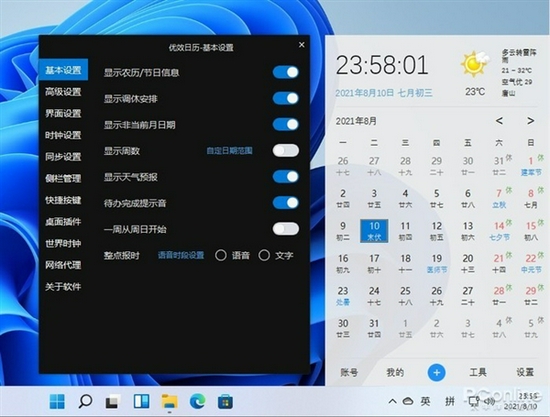Toggle 显示天气预报 switch
Image resolution: width=550 pixels, height=417 pixels.
pos(286,177)
